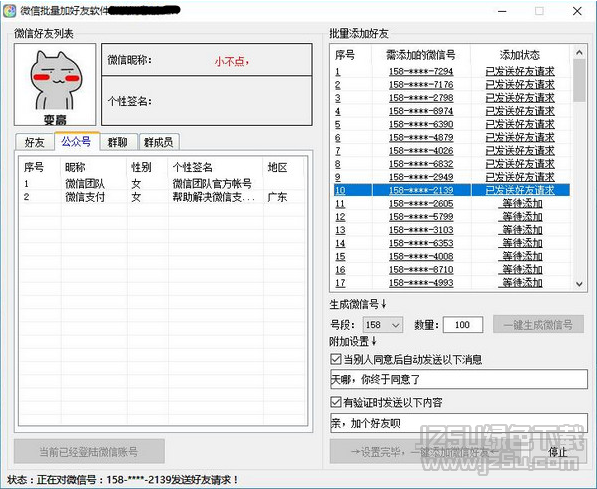Click the 个性签名 column header
Viewport: 597px width, 489px height.
215,167
